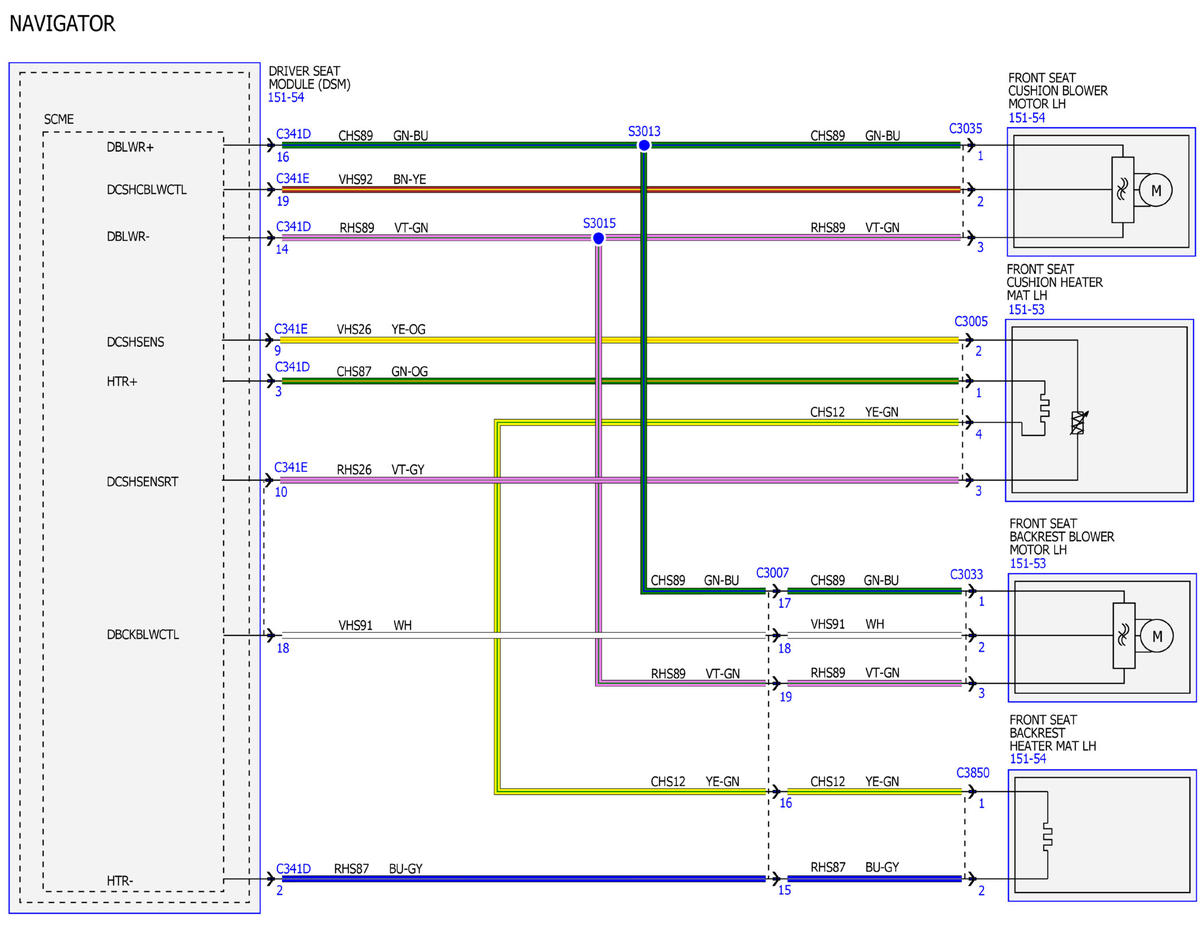Select the cushion blower motor controller box symbol
The image size is (1200, 927).
tap(1122, 190)
